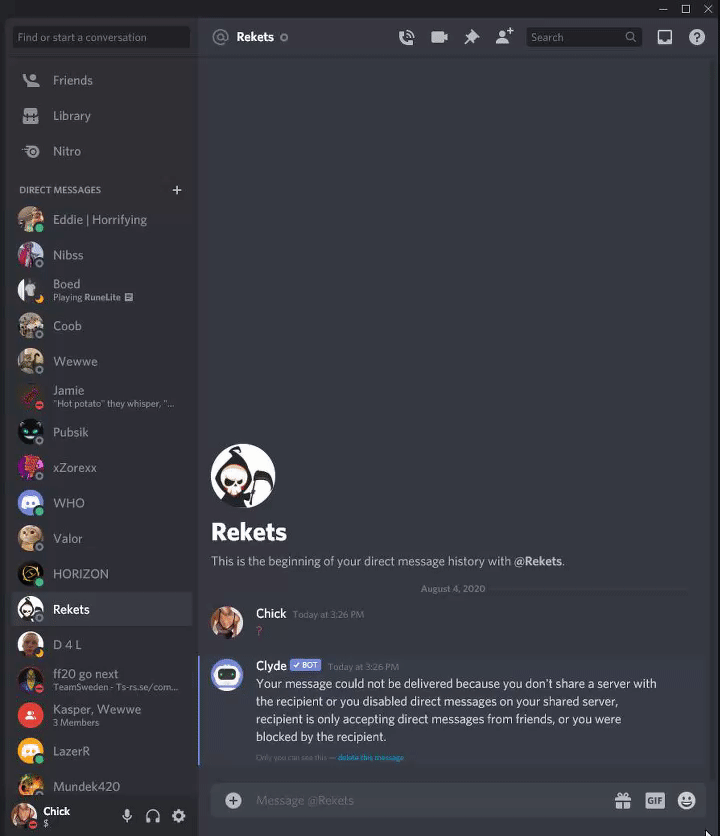Open the GIF picker
Image resolution: width=720 pixels, height=836 pixels.
click(x=655, y=800)
